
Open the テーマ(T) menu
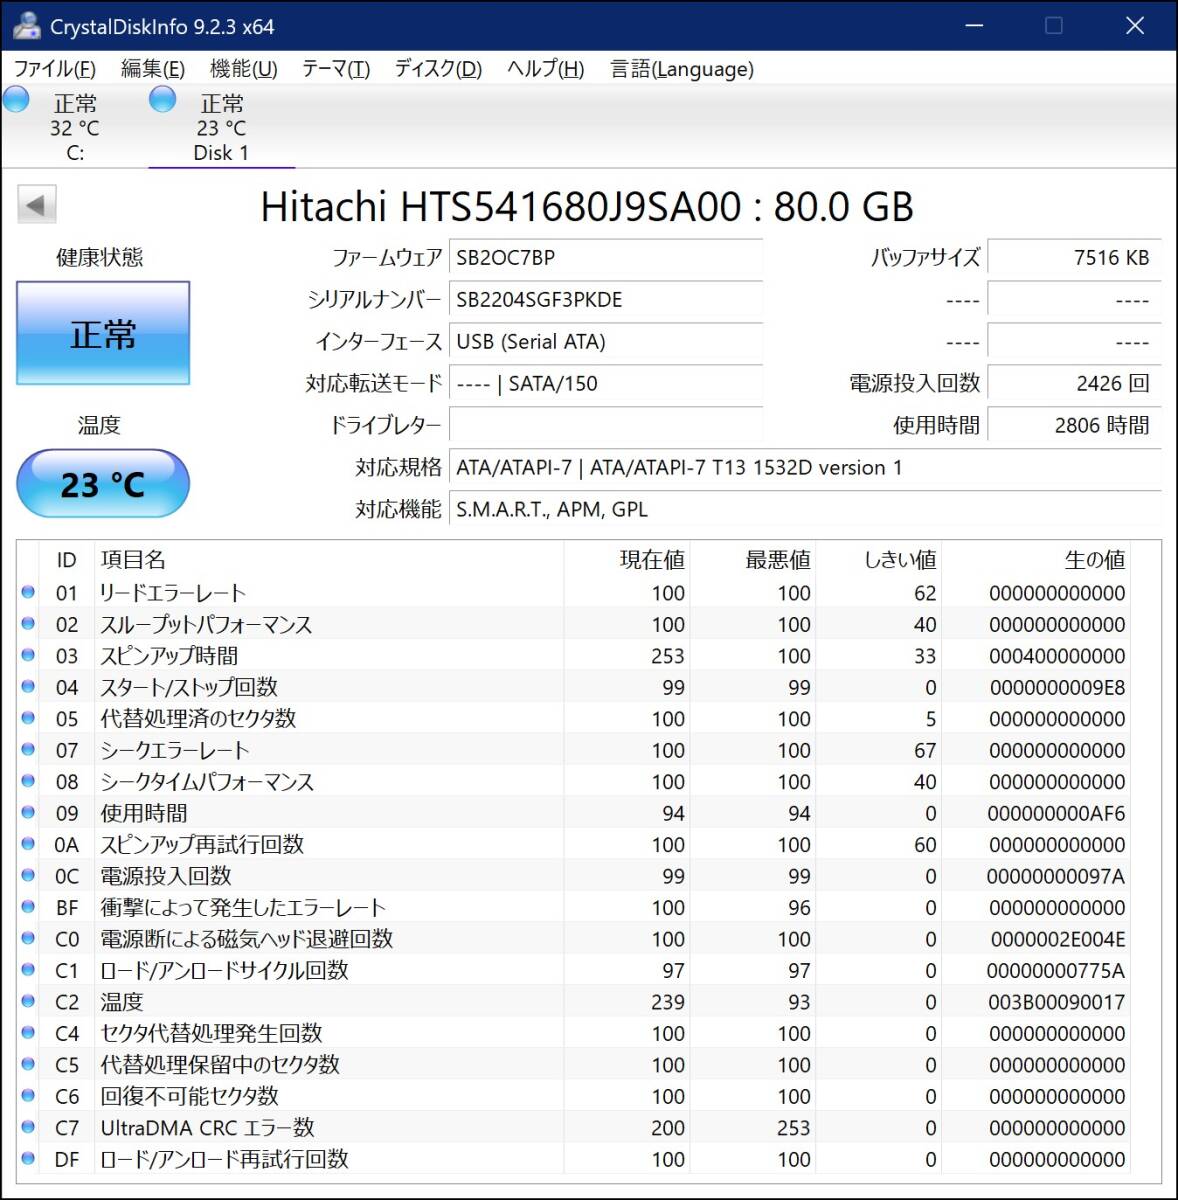pyautogui.click(x=336, y=69)
